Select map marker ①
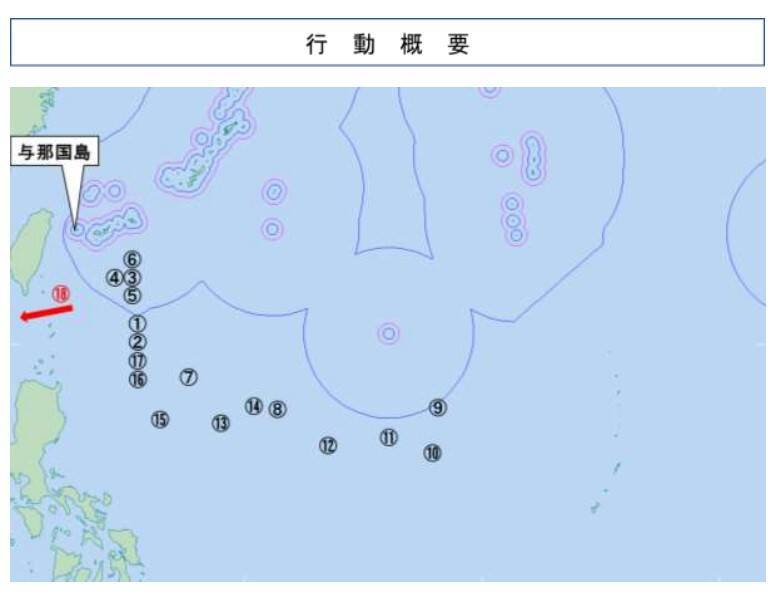Screen dimensions: 773x597 (x=138, y=324)
